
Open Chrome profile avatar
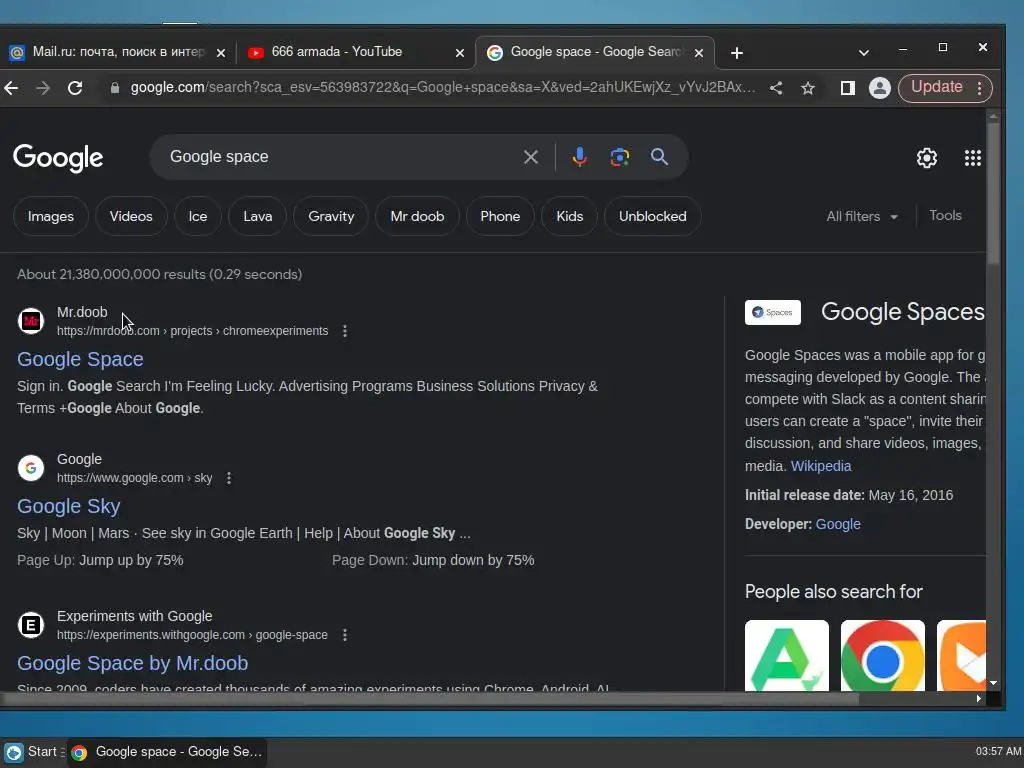coord(880,88)
